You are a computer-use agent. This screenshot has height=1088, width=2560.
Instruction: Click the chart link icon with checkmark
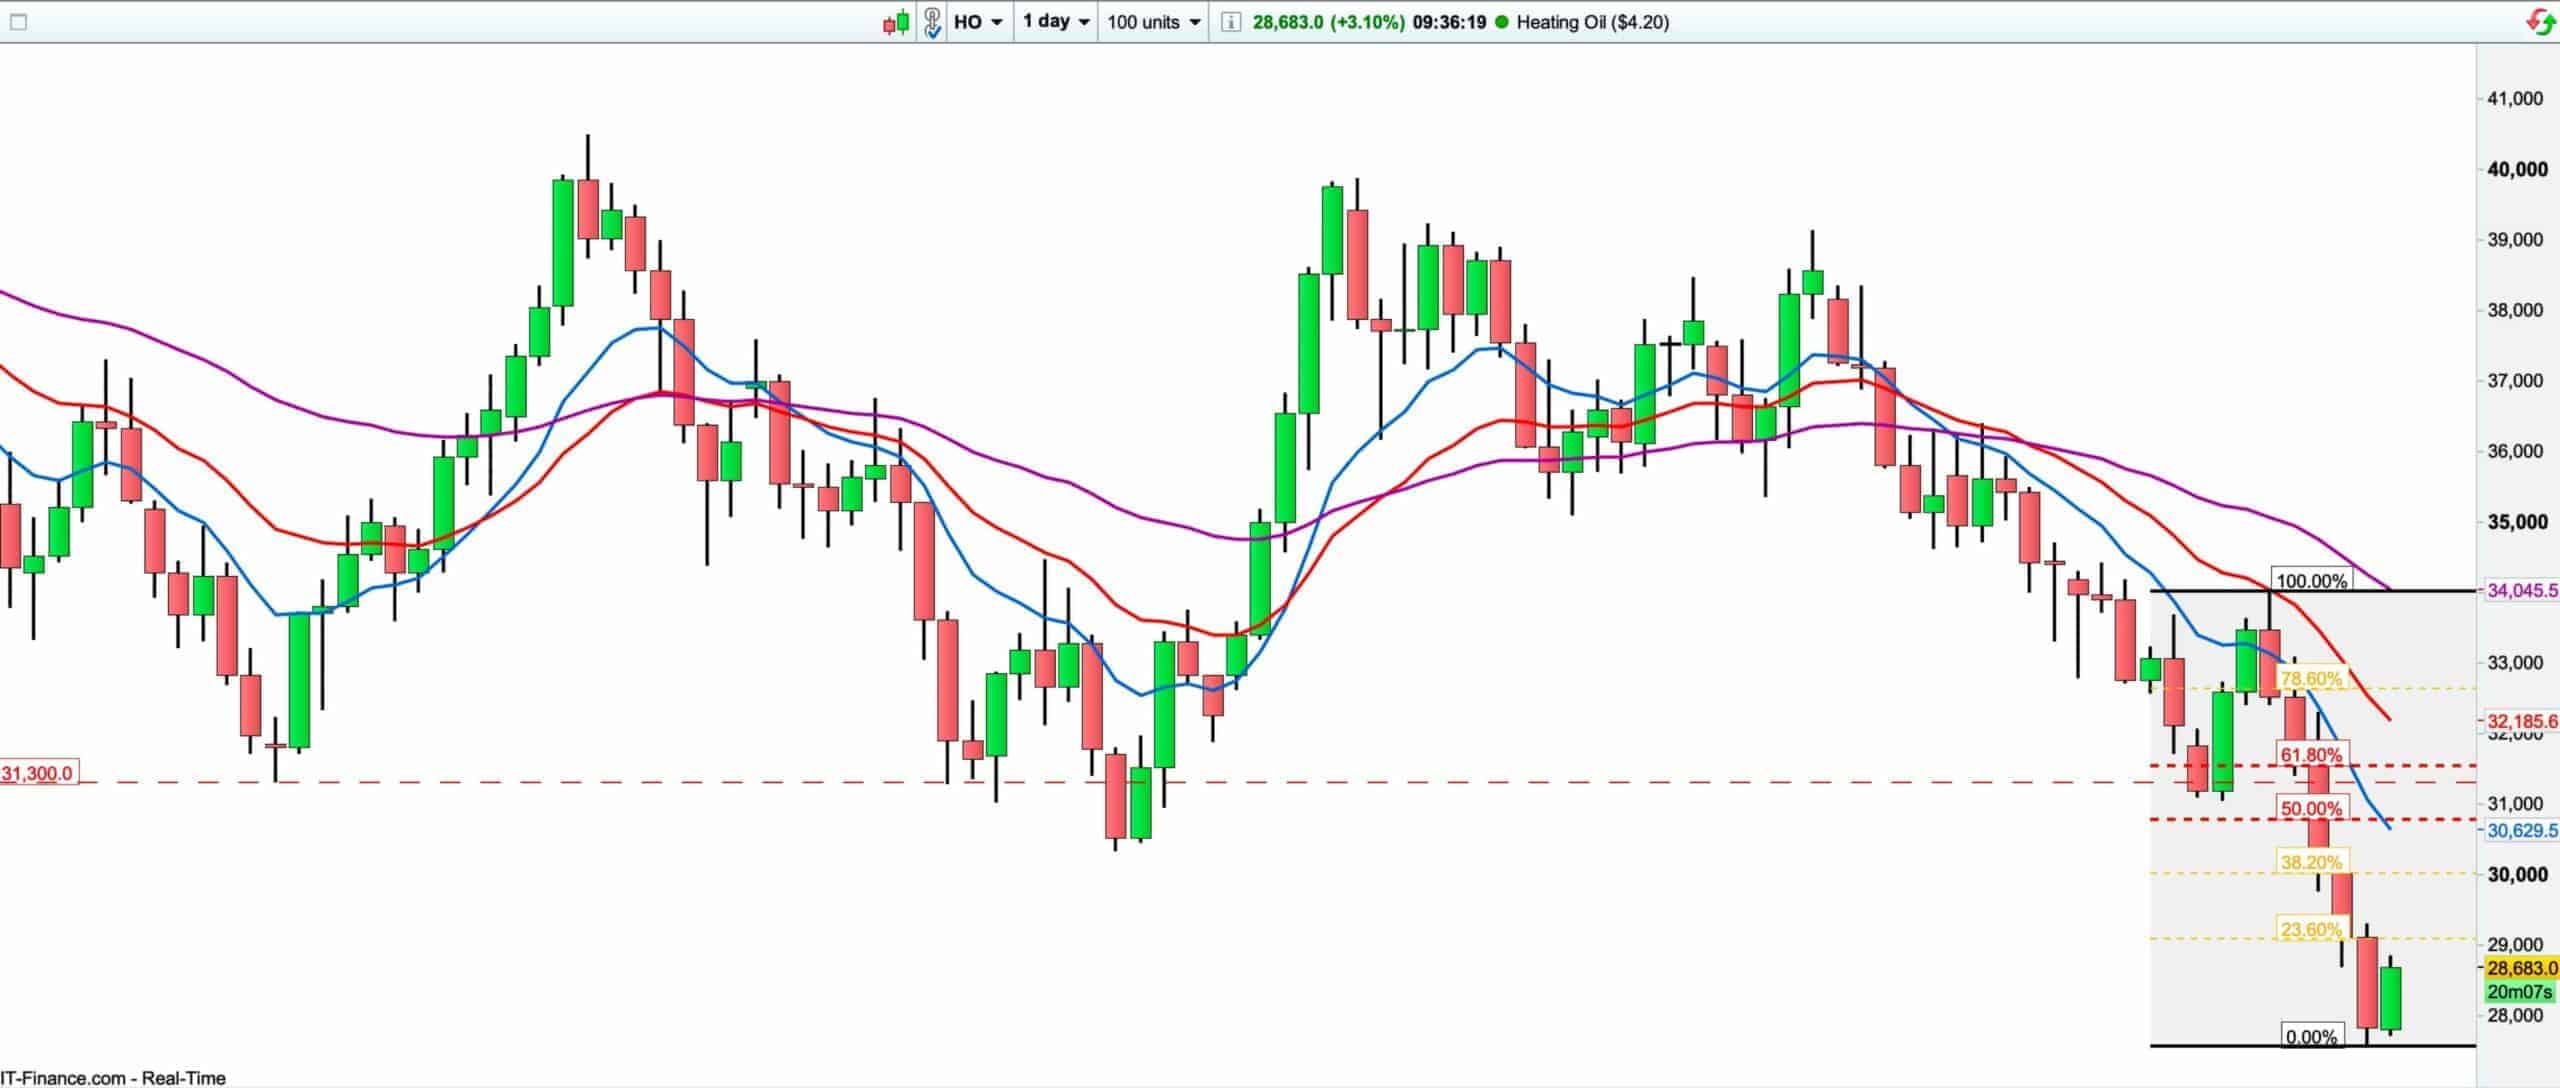click(932, 22)
